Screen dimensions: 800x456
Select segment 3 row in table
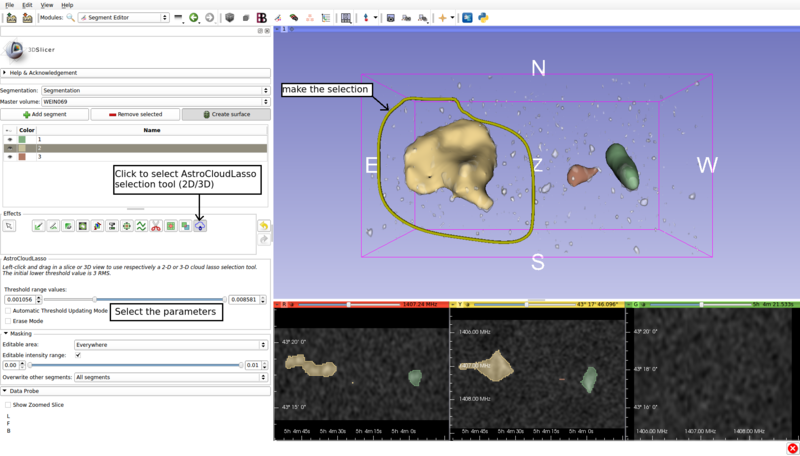(x=150, y=157)
